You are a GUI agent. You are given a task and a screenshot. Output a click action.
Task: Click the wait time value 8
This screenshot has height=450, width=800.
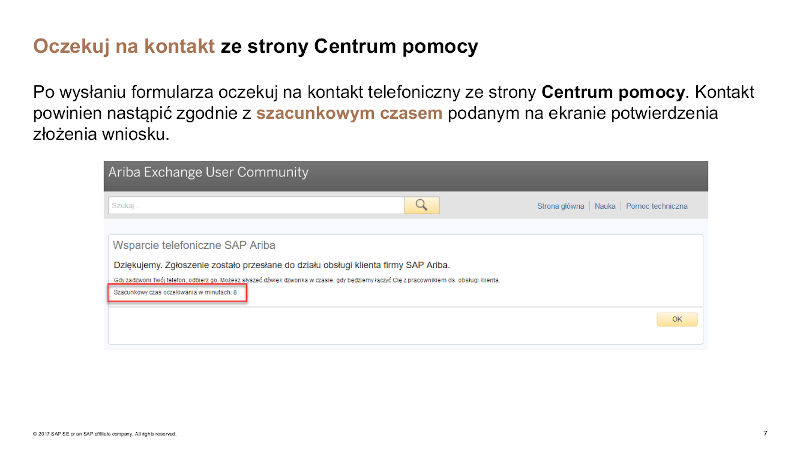[235, 293]
